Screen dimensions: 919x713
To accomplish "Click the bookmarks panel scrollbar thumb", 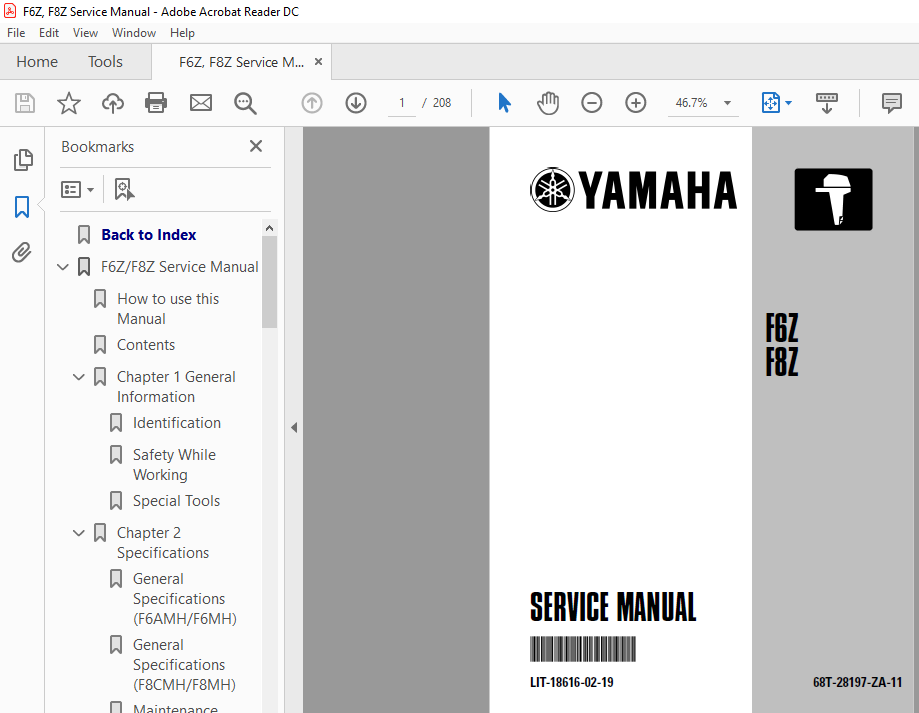I will point(270,282).
